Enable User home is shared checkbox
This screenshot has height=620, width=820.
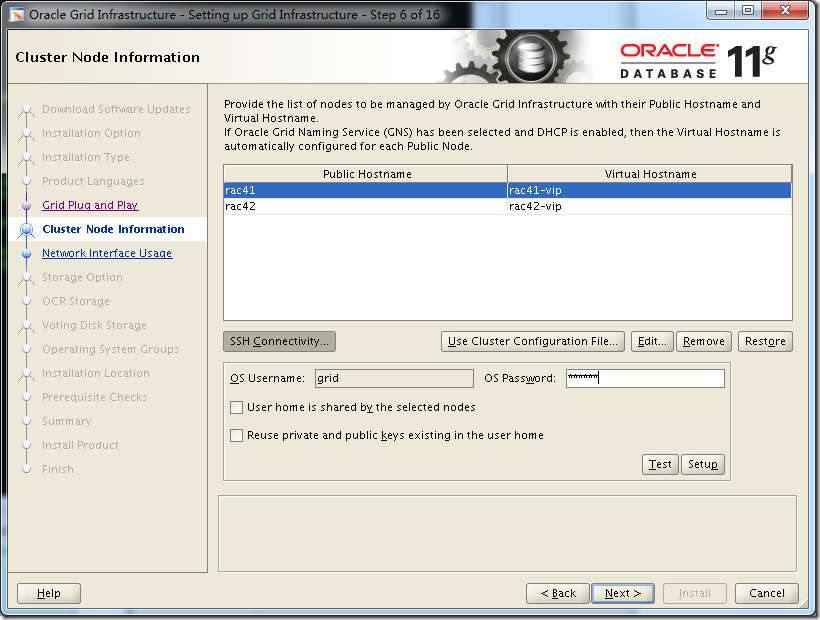point(236,407)
